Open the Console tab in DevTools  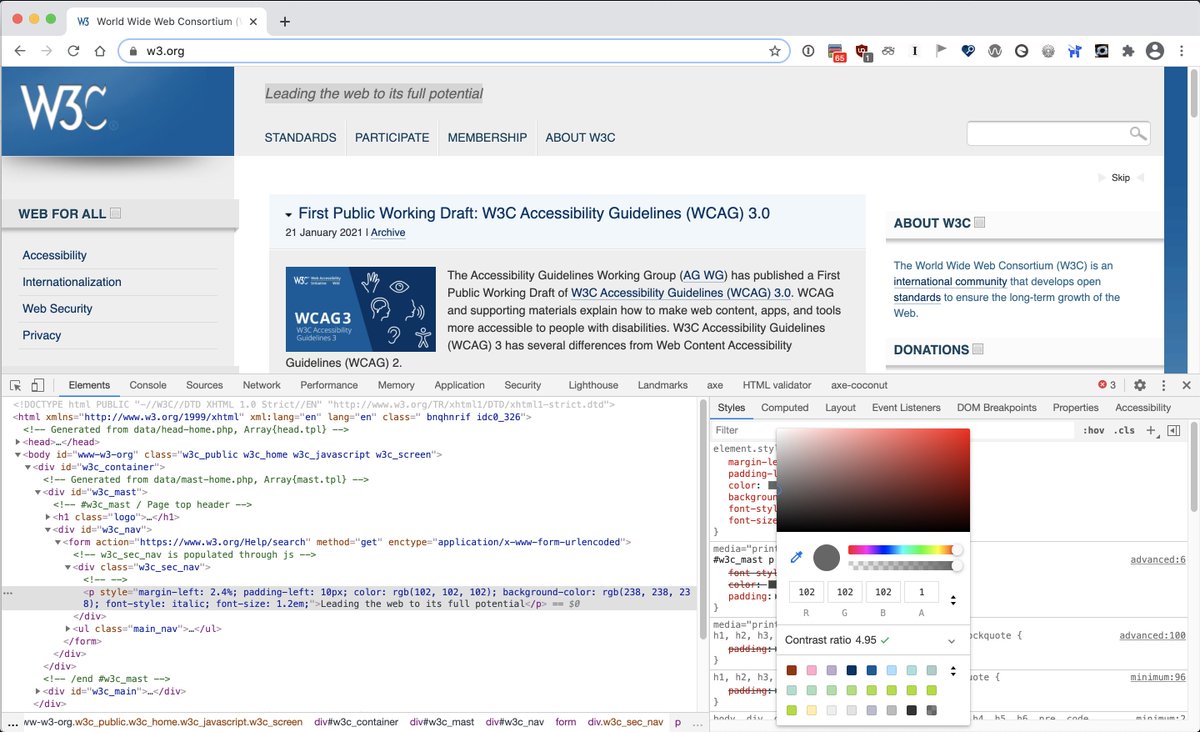pyautogui.click(x=148, y=385)
